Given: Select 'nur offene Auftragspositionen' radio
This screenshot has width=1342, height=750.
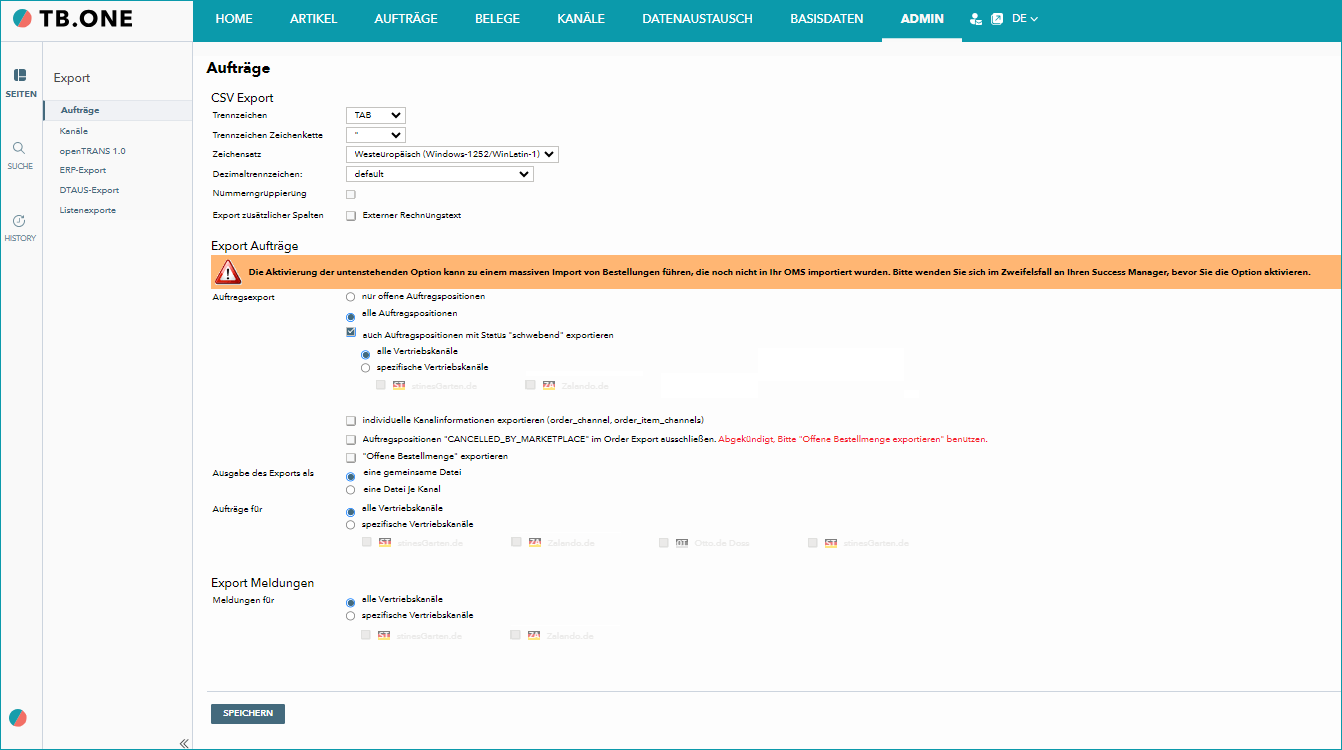Looking at the screenshot, I should coord(350,297).
